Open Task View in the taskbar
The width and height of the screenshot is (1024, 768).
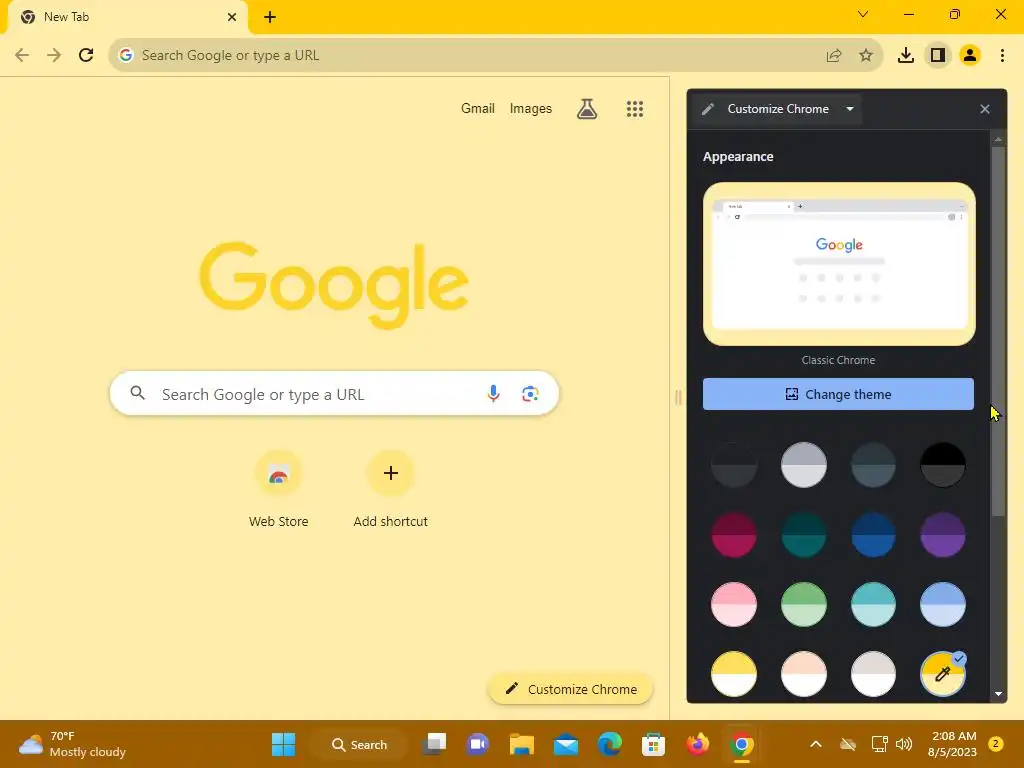point(434,744)
